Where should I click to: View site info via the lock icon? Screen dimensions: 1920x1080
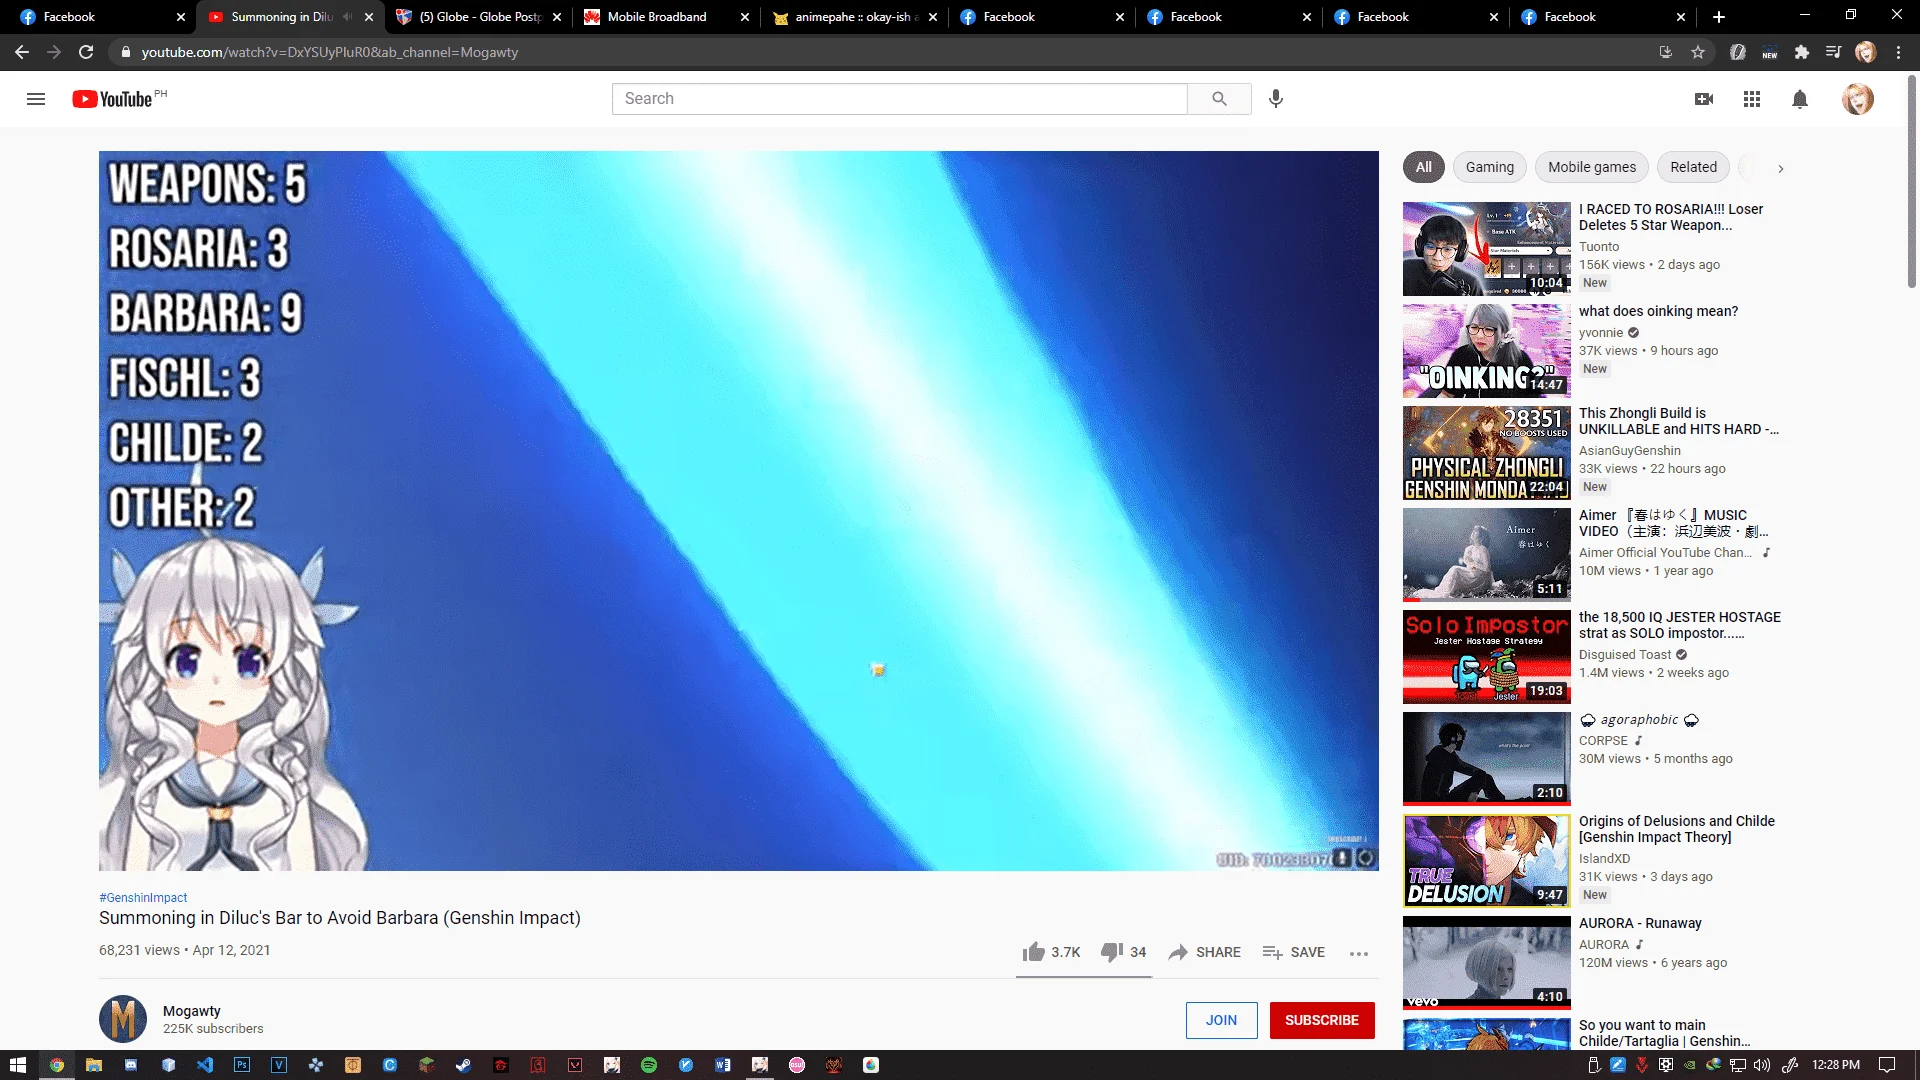tap(125, 52)
